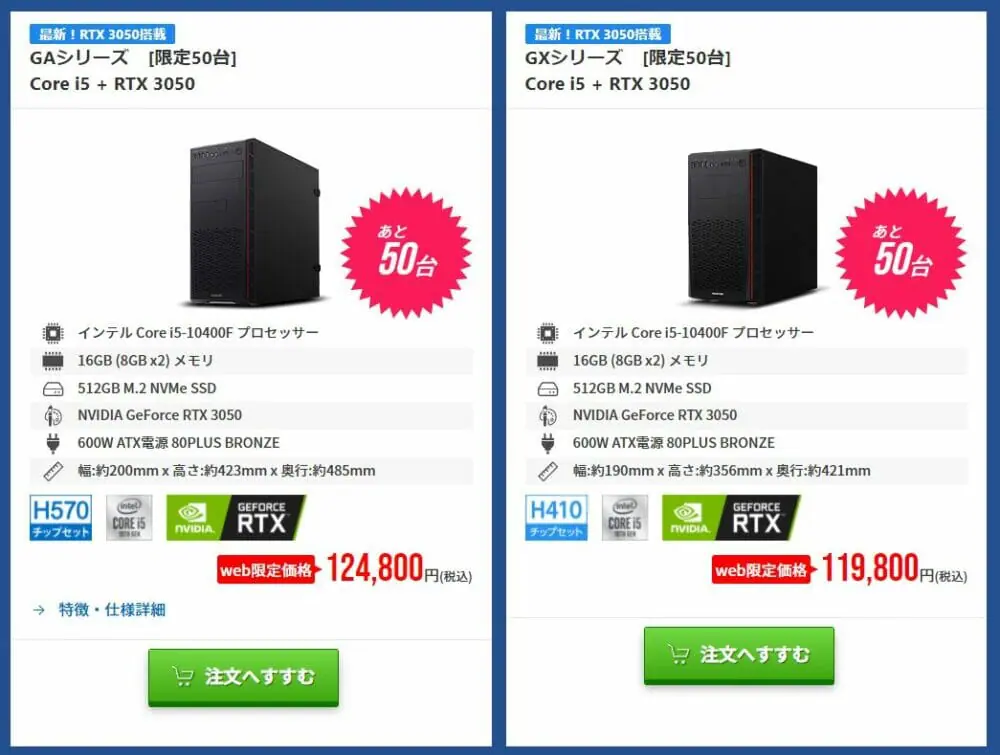Click the GX series SSD drive icon
The image size is (1000, 755).
(x=548, y=388)
